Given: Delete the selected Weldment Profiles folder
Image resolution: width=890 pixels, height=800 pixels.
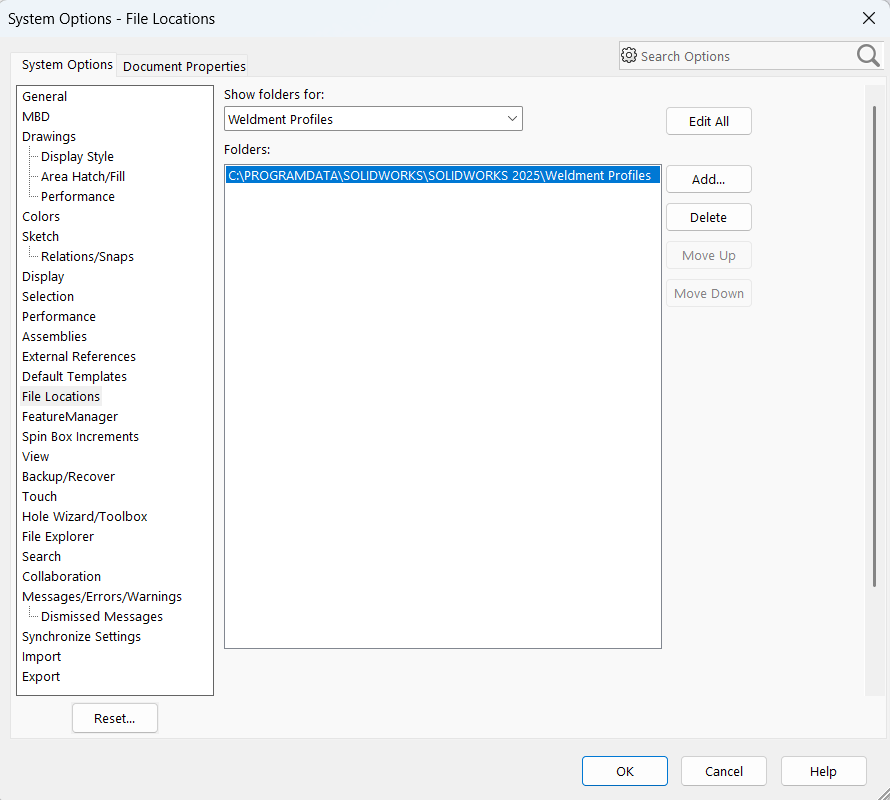Looking at the screenshot, I should coord(708,217).
